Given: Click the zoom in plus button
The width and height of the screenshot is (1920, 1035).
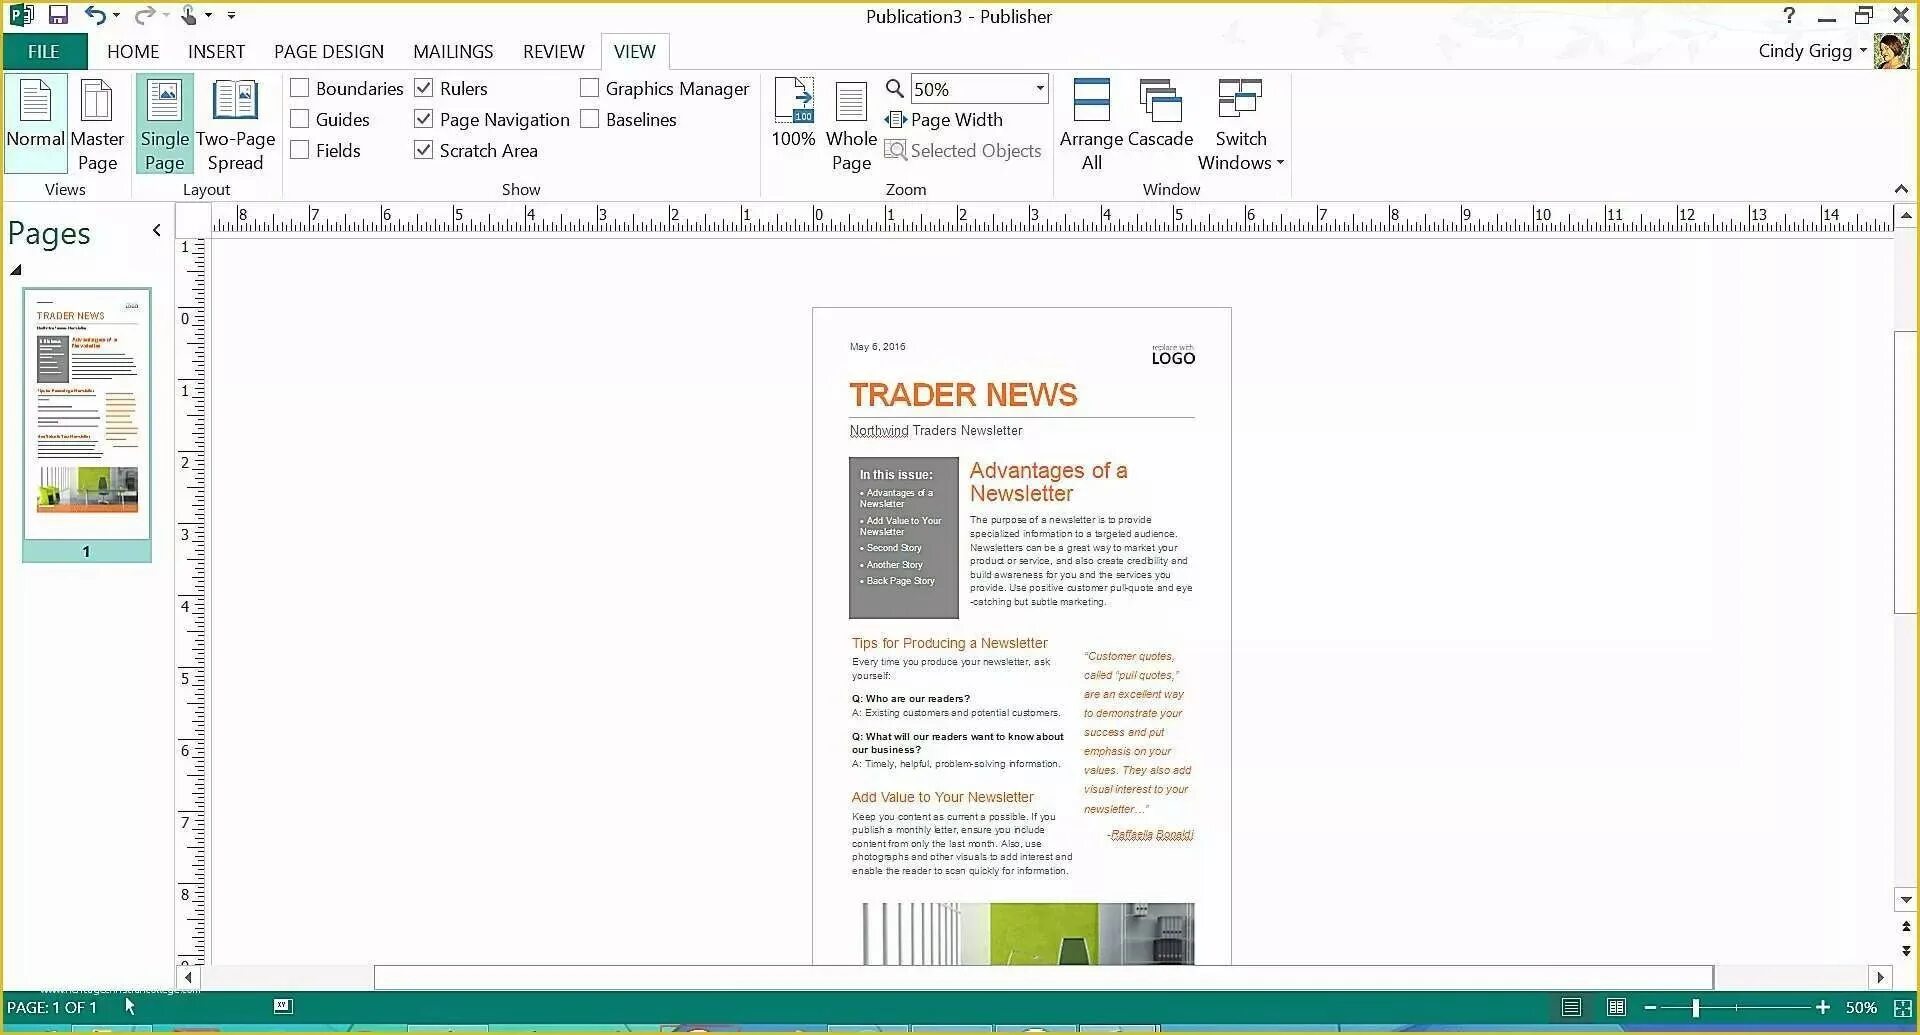Looking at the screenshot, I should pyautogui.click(x=1823, y=1007).
